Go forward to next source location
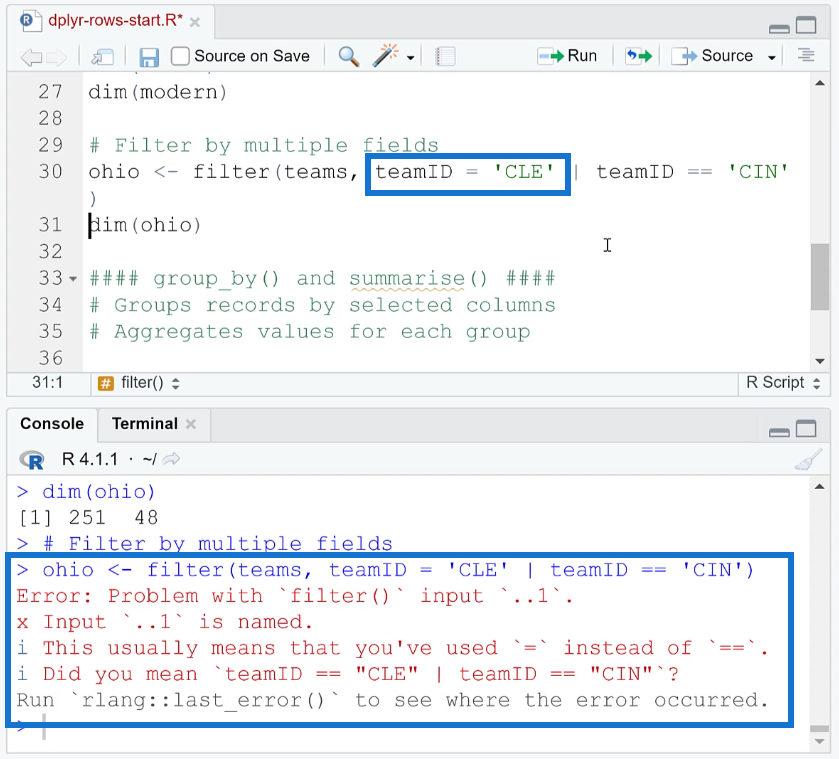Image resolution: width=839 pixels, height=759 pixels. coord(56,57)
